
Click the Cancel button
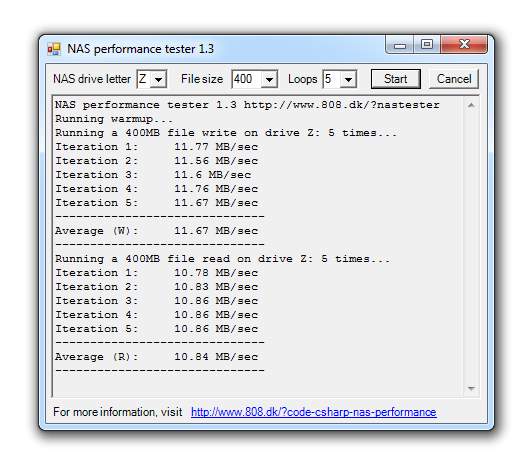click(x=454, y=79)
